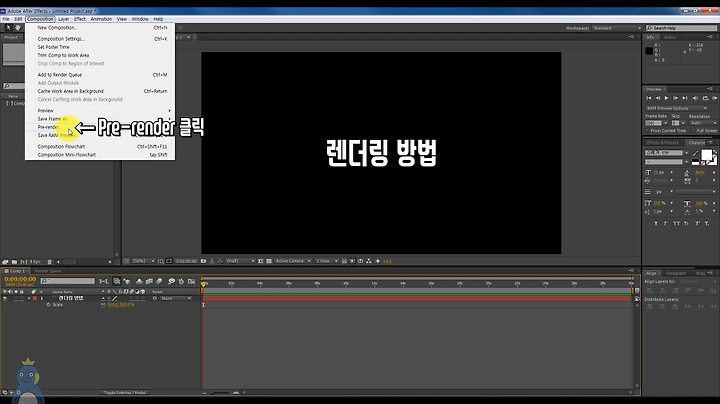Choose Trim Comp to Work Area
Screen dimensions: 720x404
point(100,55)
